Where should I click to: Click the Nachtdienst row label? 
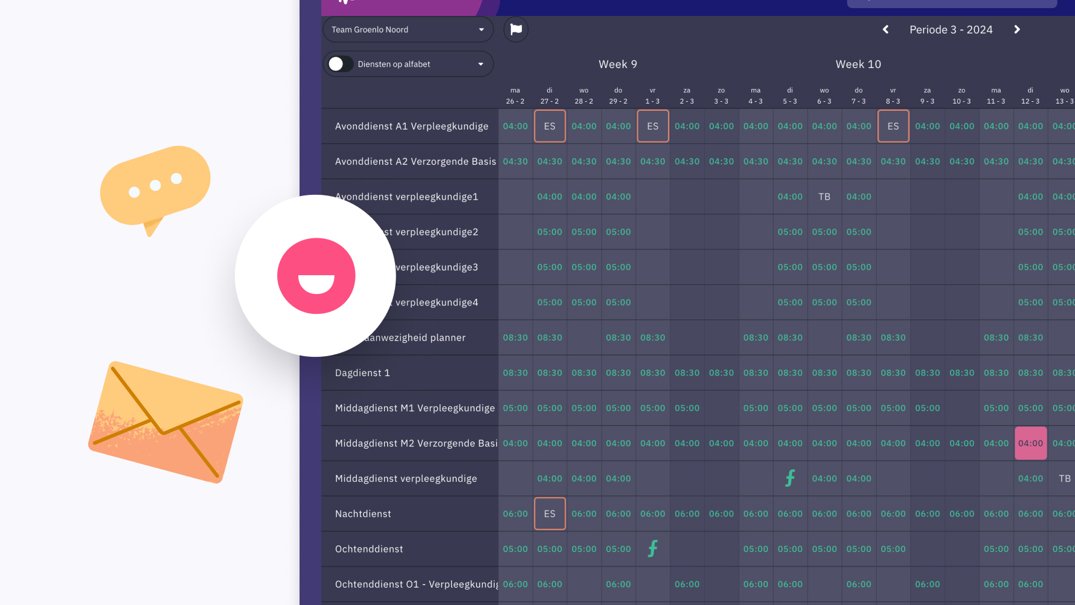(363, 514)
